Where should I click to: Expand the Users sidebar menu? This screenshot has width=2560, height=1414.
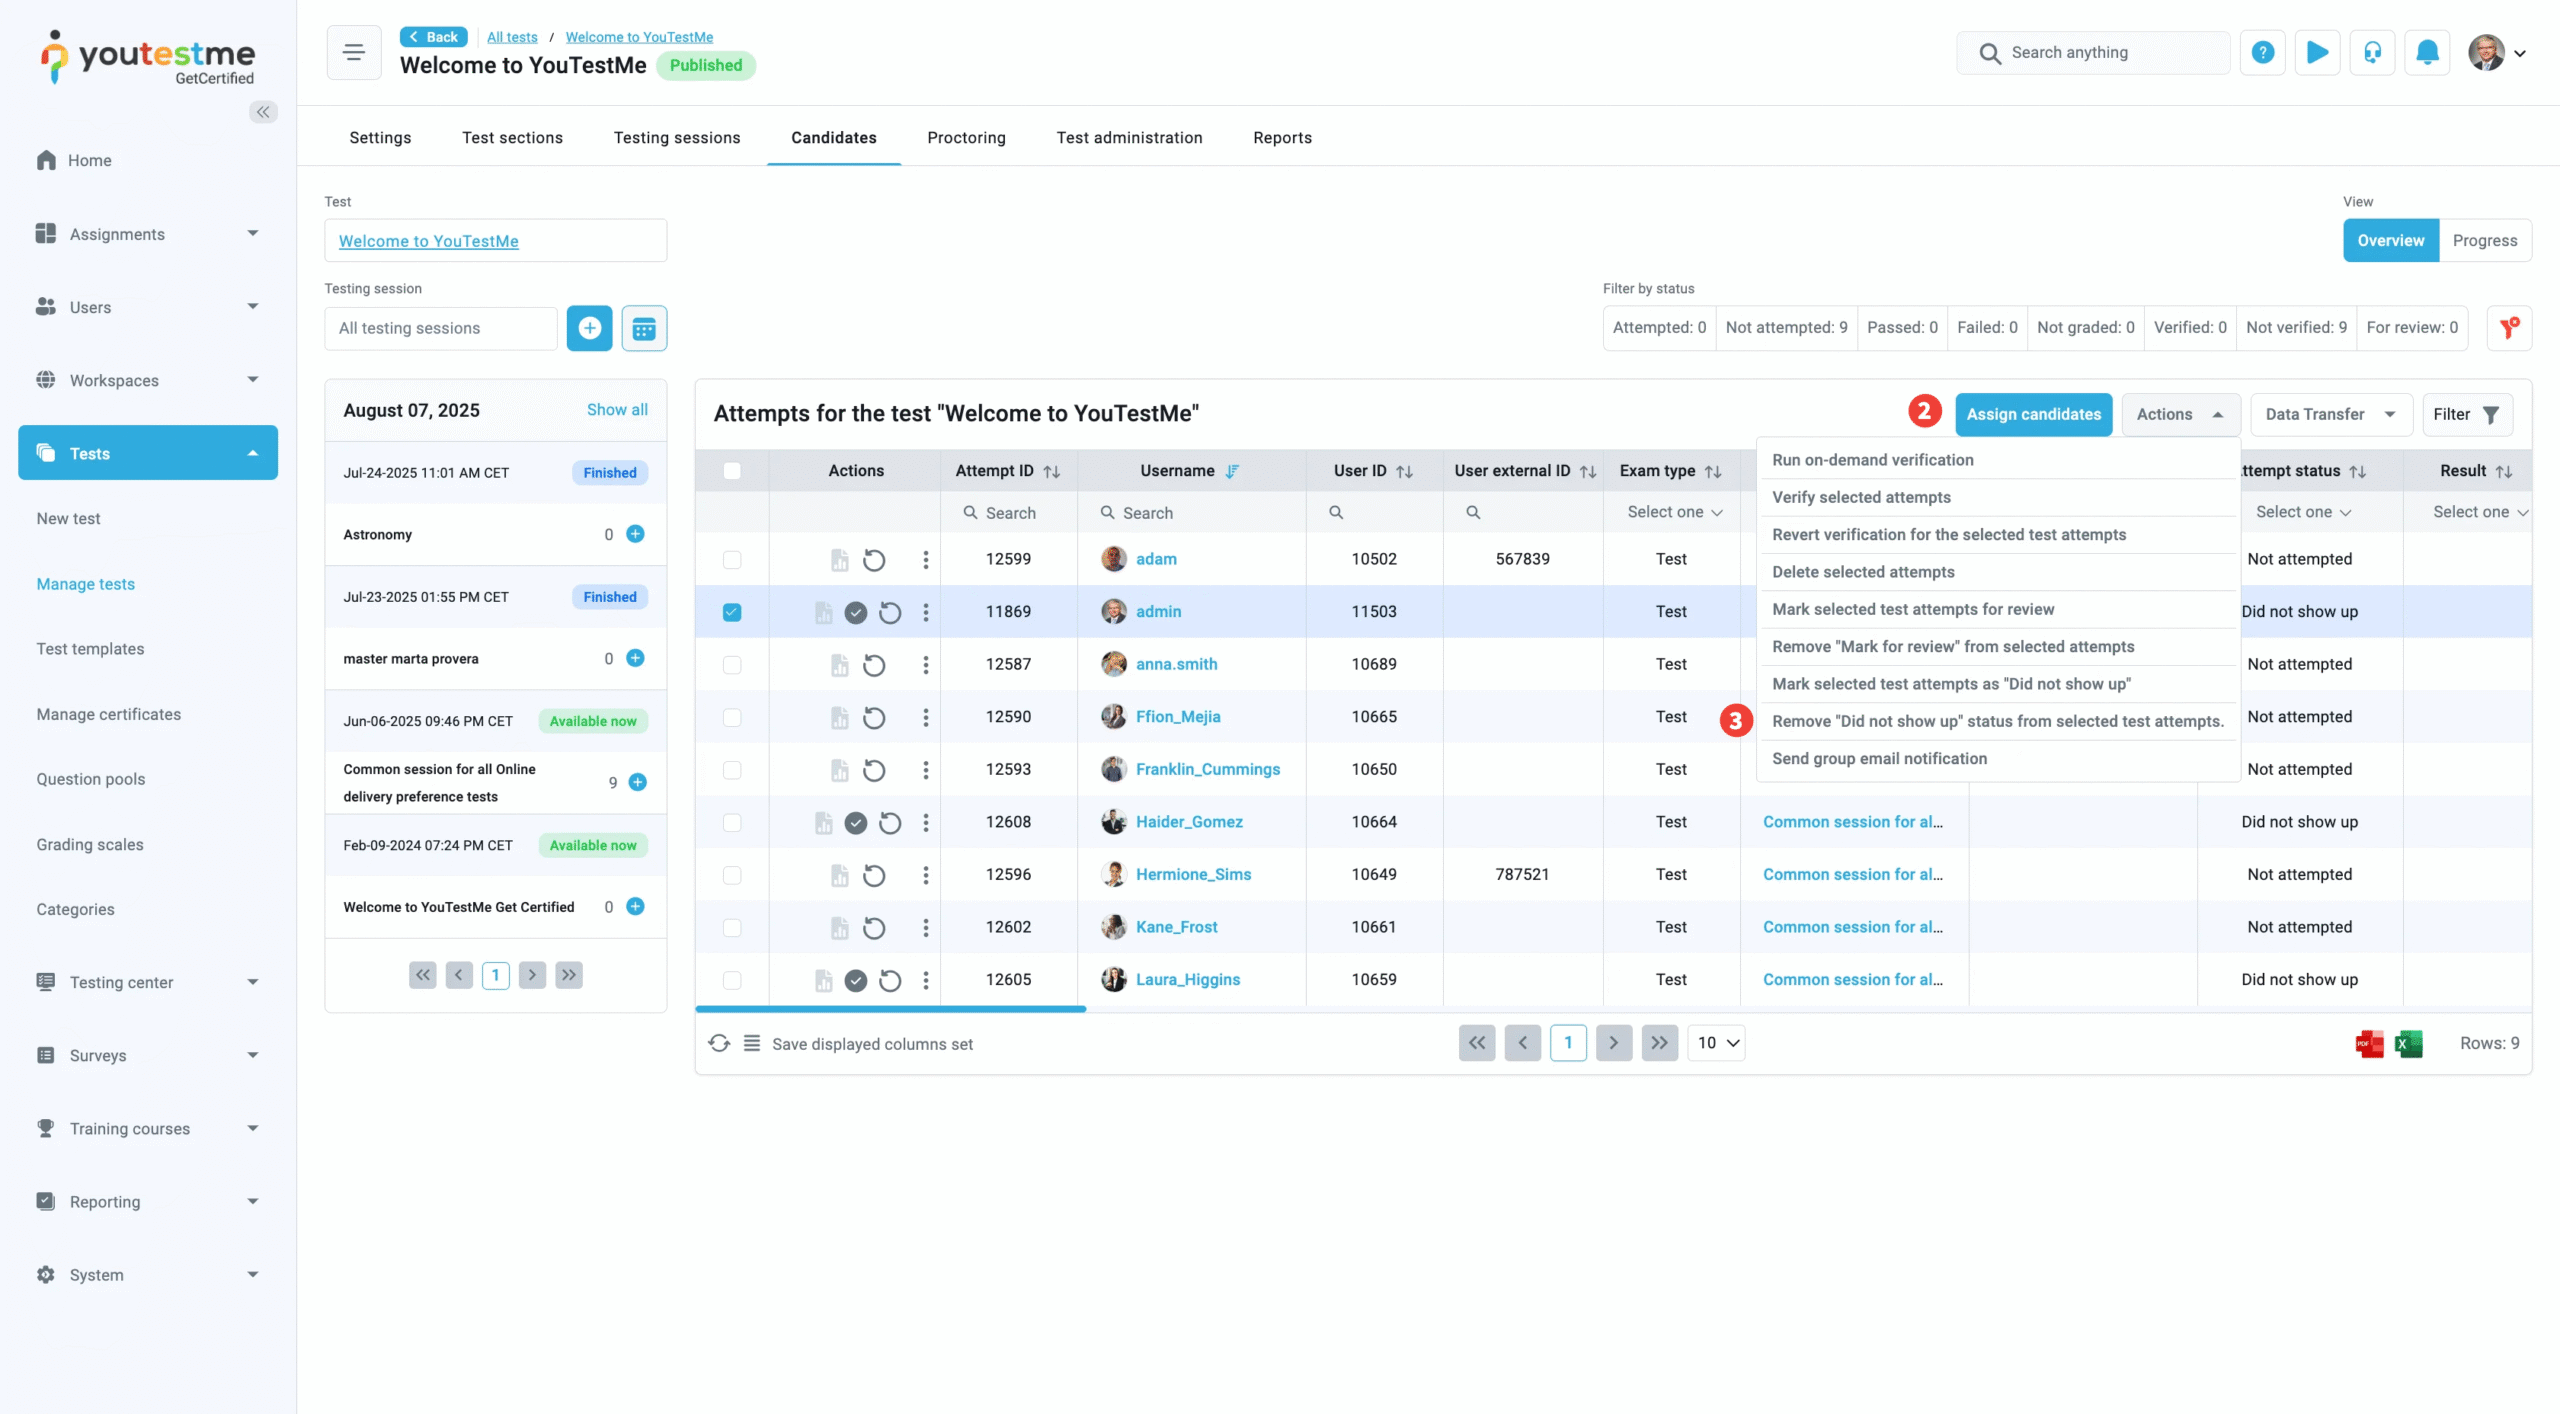click(148, 307)
